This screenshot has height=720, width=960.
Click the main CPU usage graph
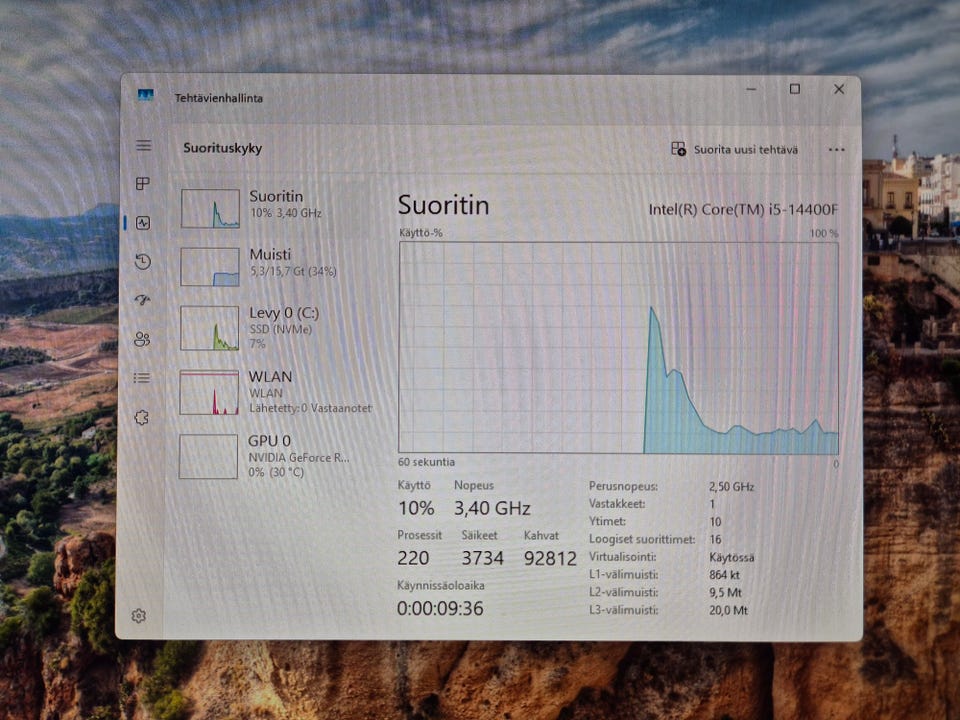(x=618, y=348)
